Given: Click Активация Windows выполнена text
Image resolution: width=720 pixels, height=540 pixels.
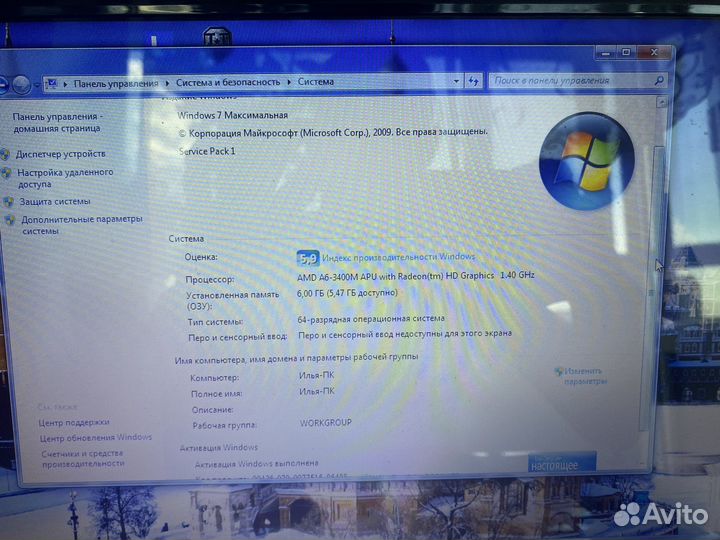Looking at the screenshot, I should click(257, 464).
